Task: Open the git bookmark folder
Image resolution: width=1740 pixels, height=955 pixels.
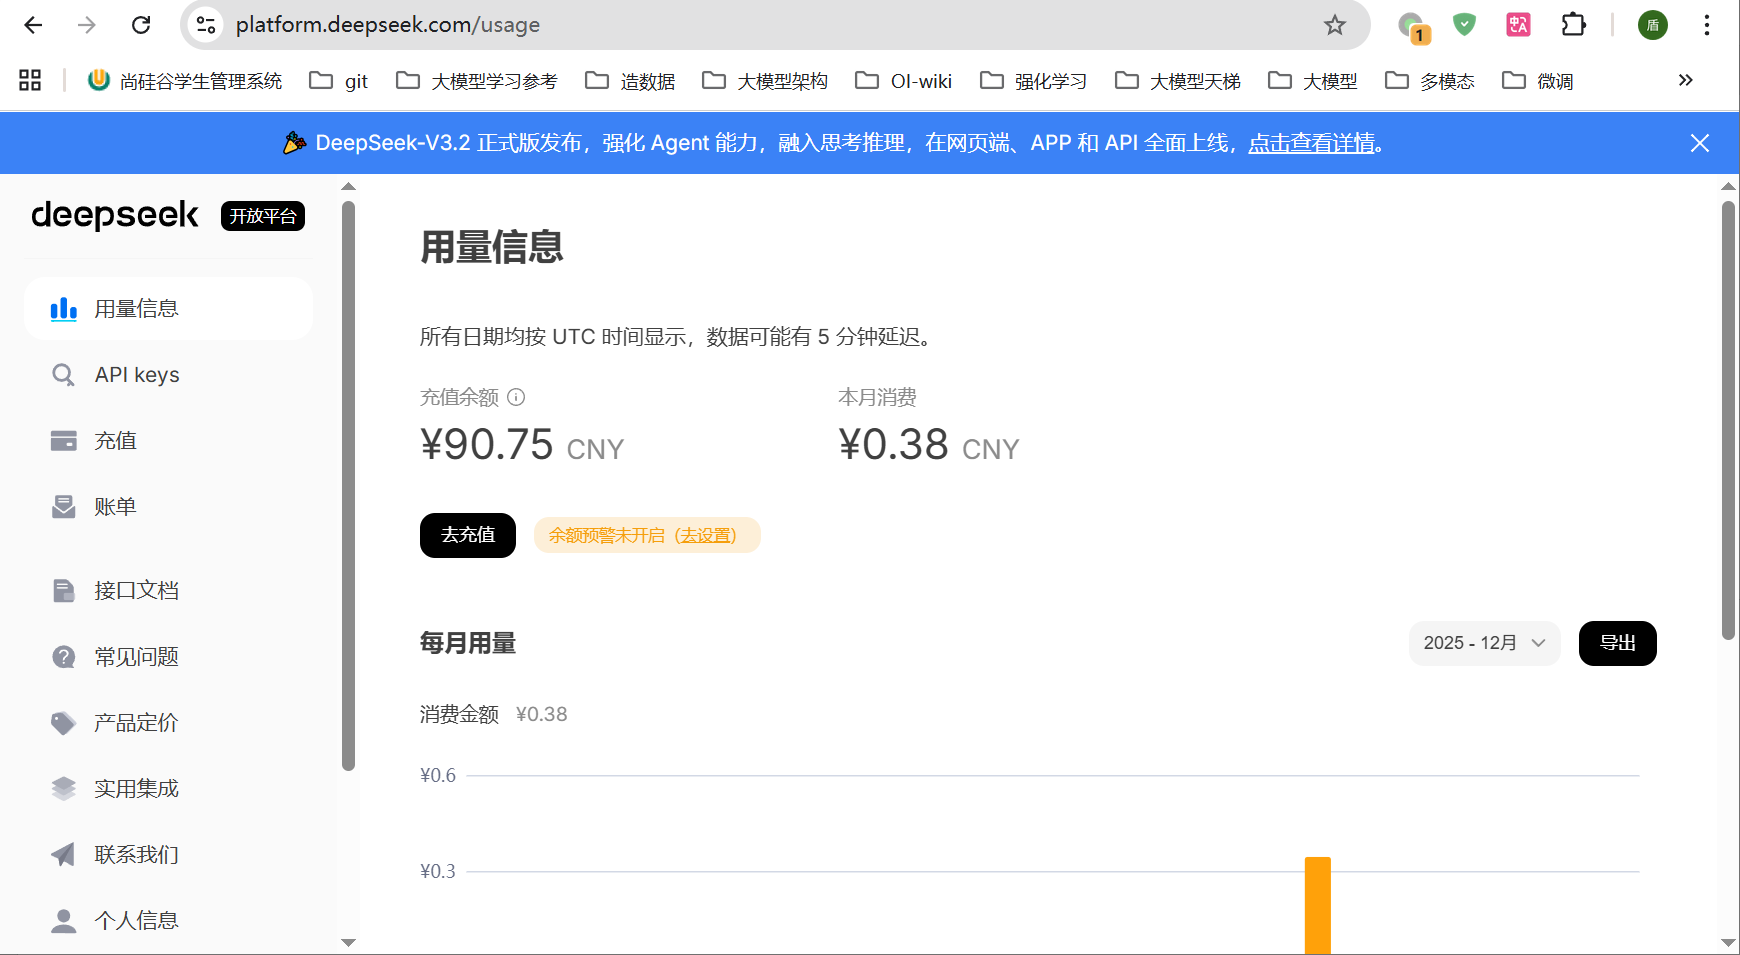Action: coord(339,80)
